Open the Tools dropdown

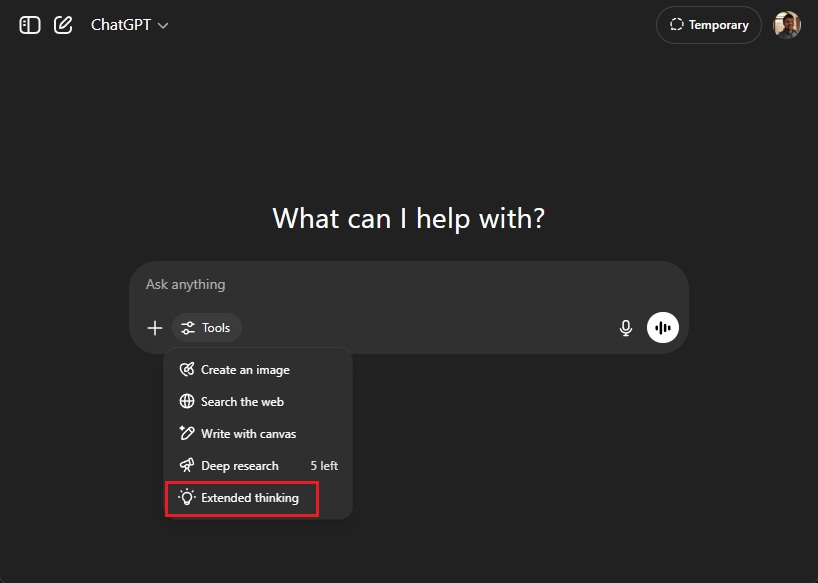pyautogui.click(x=206, y=327)
